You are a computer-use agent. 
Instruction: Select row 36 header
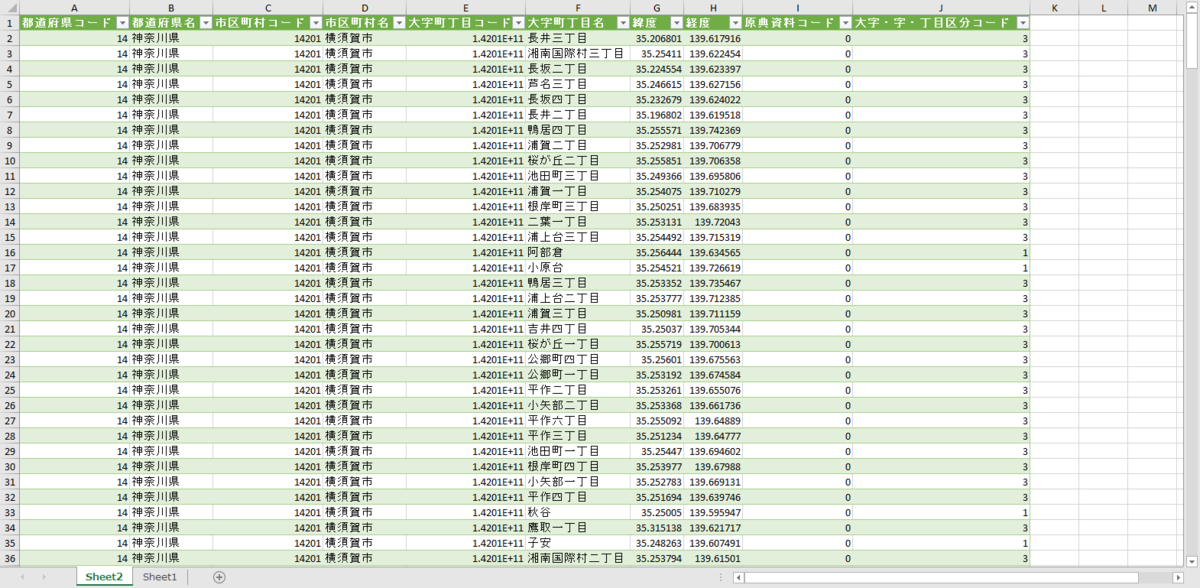[x=9, y=558]
